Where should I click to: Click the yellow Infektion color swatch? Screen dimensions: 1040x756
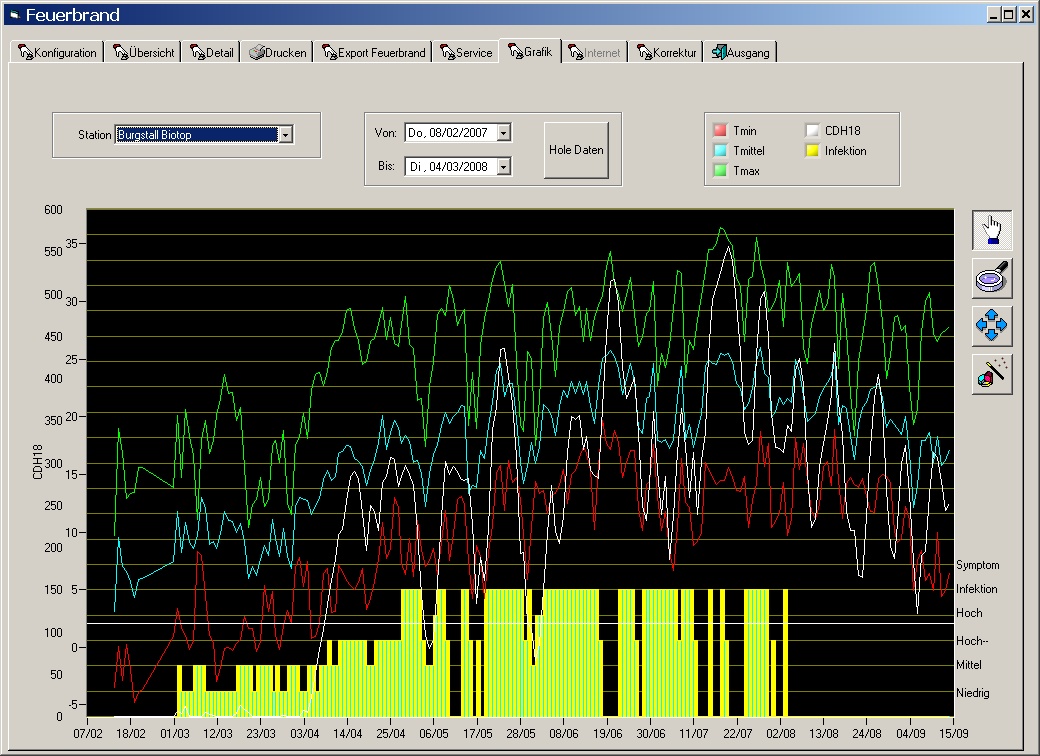812,151
